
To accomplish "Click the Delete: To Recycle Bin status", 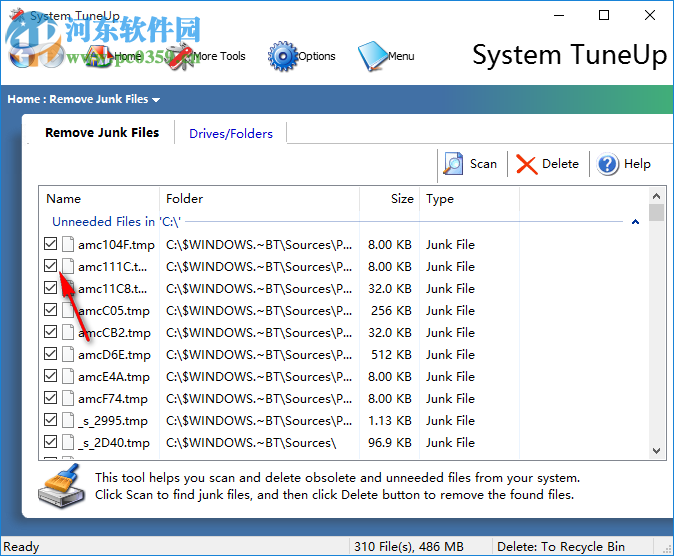I will pyautogui.click(x=561, y=547).
